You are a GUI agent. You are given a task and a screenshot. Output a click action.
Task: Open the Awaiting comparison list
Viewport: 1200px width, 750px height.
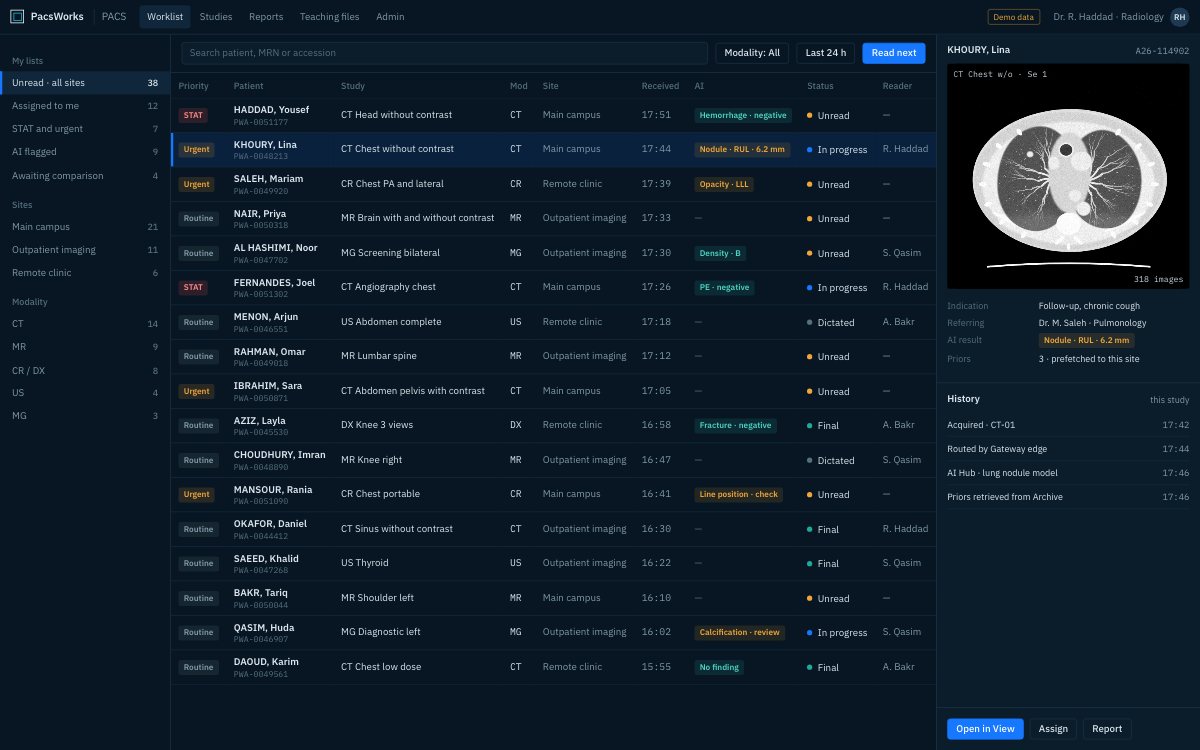coord(85,176)
